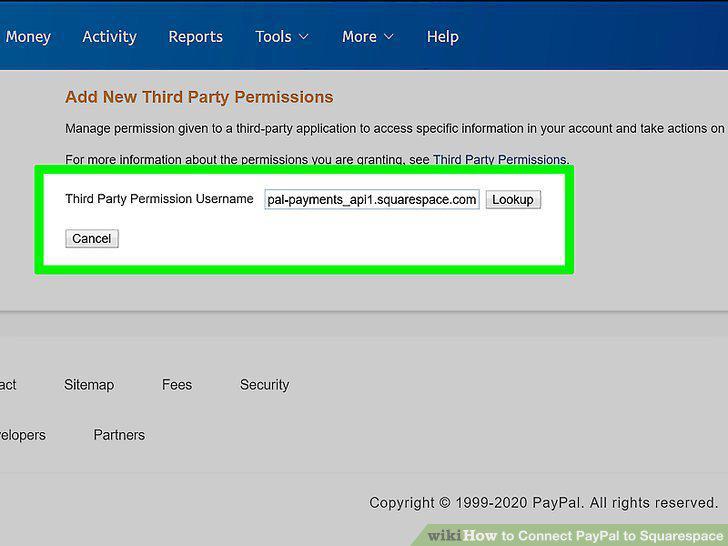
Task: Open the Sitemap footer link
Action: point(89,385)
